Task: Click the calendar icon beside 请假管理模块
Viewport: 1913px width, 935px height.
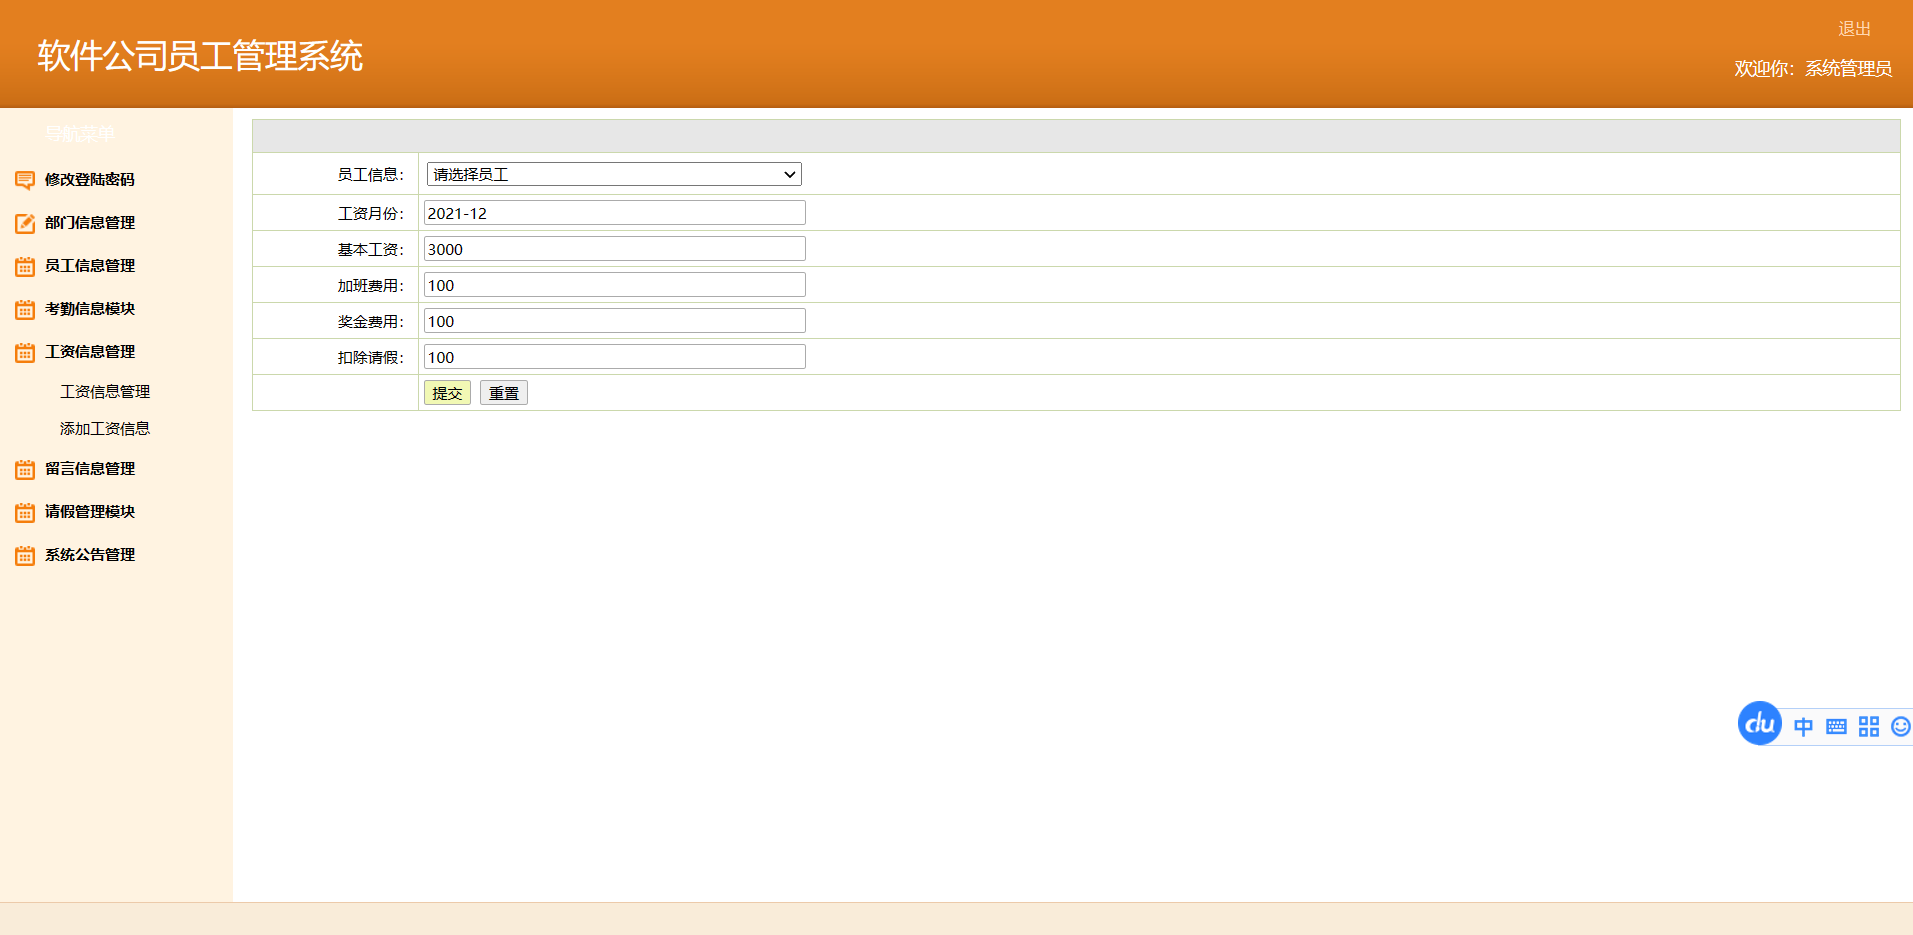Action: [25, 512]
